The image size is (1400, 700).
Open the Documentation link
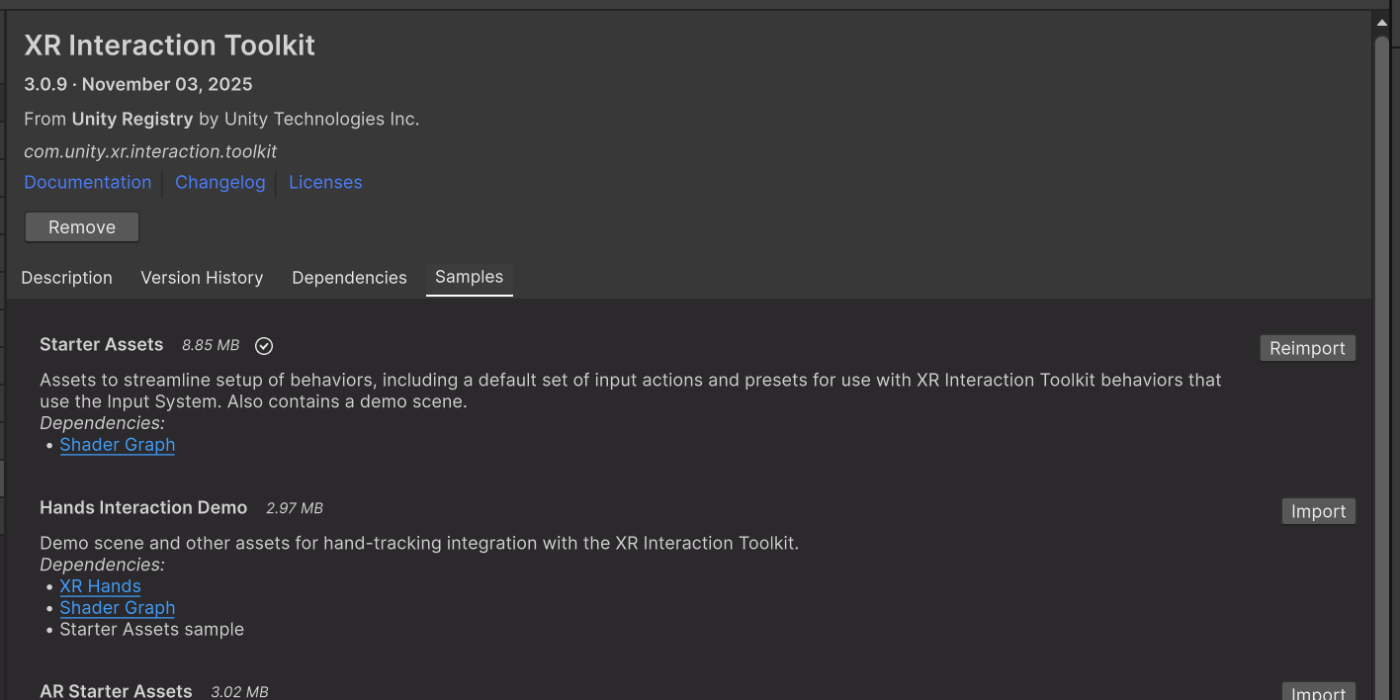(x=88, y=182)
